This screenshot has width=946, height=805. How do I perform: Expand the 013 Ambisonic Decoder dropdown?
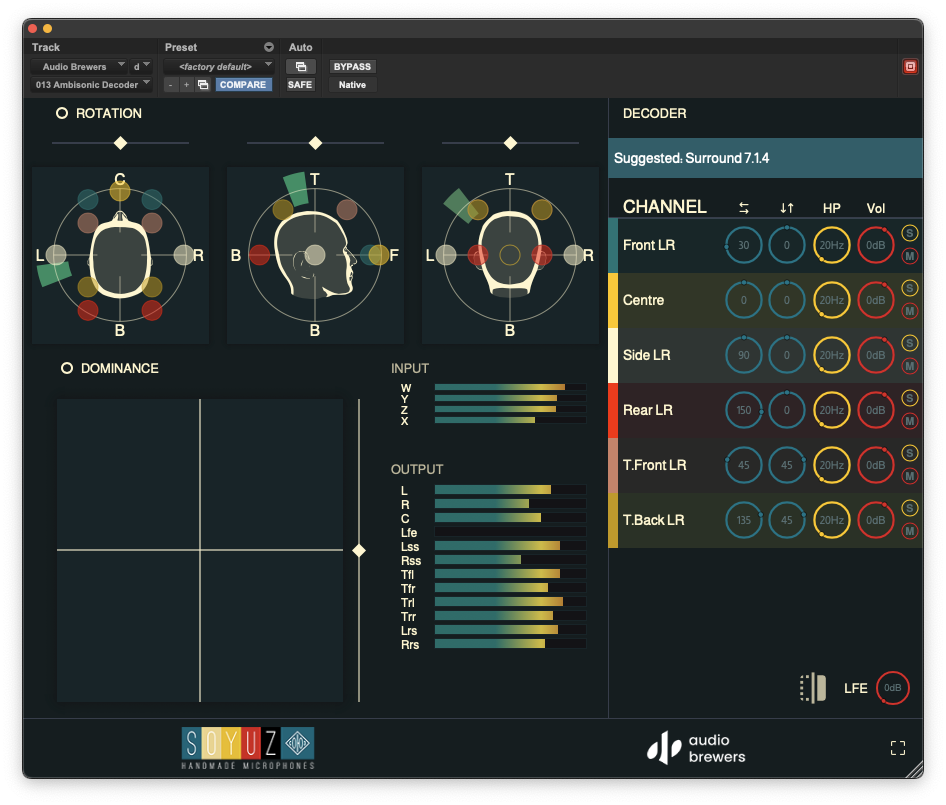[90, 84]
